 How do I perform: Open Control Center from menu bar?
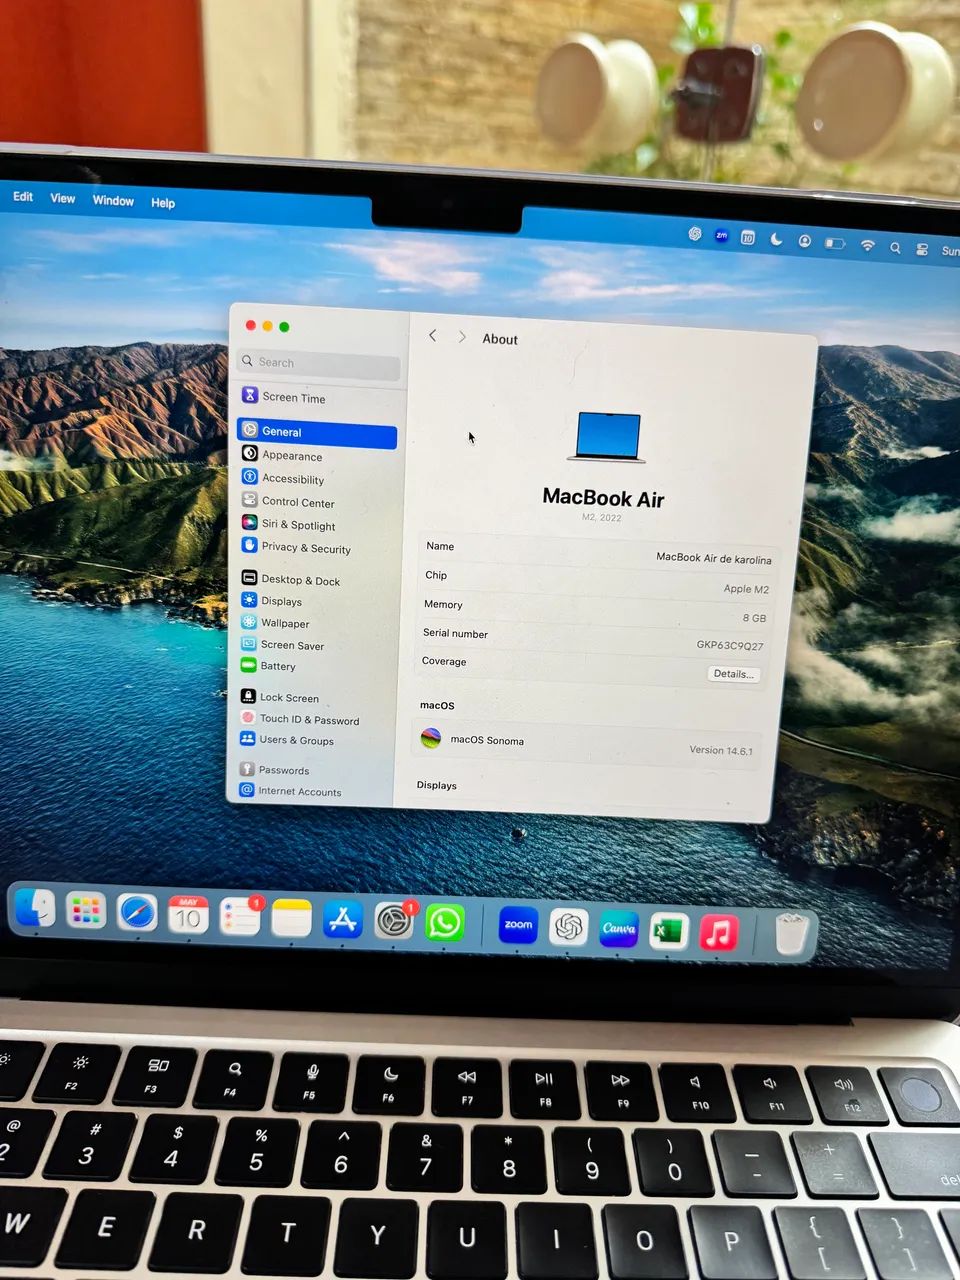(922, 249)
